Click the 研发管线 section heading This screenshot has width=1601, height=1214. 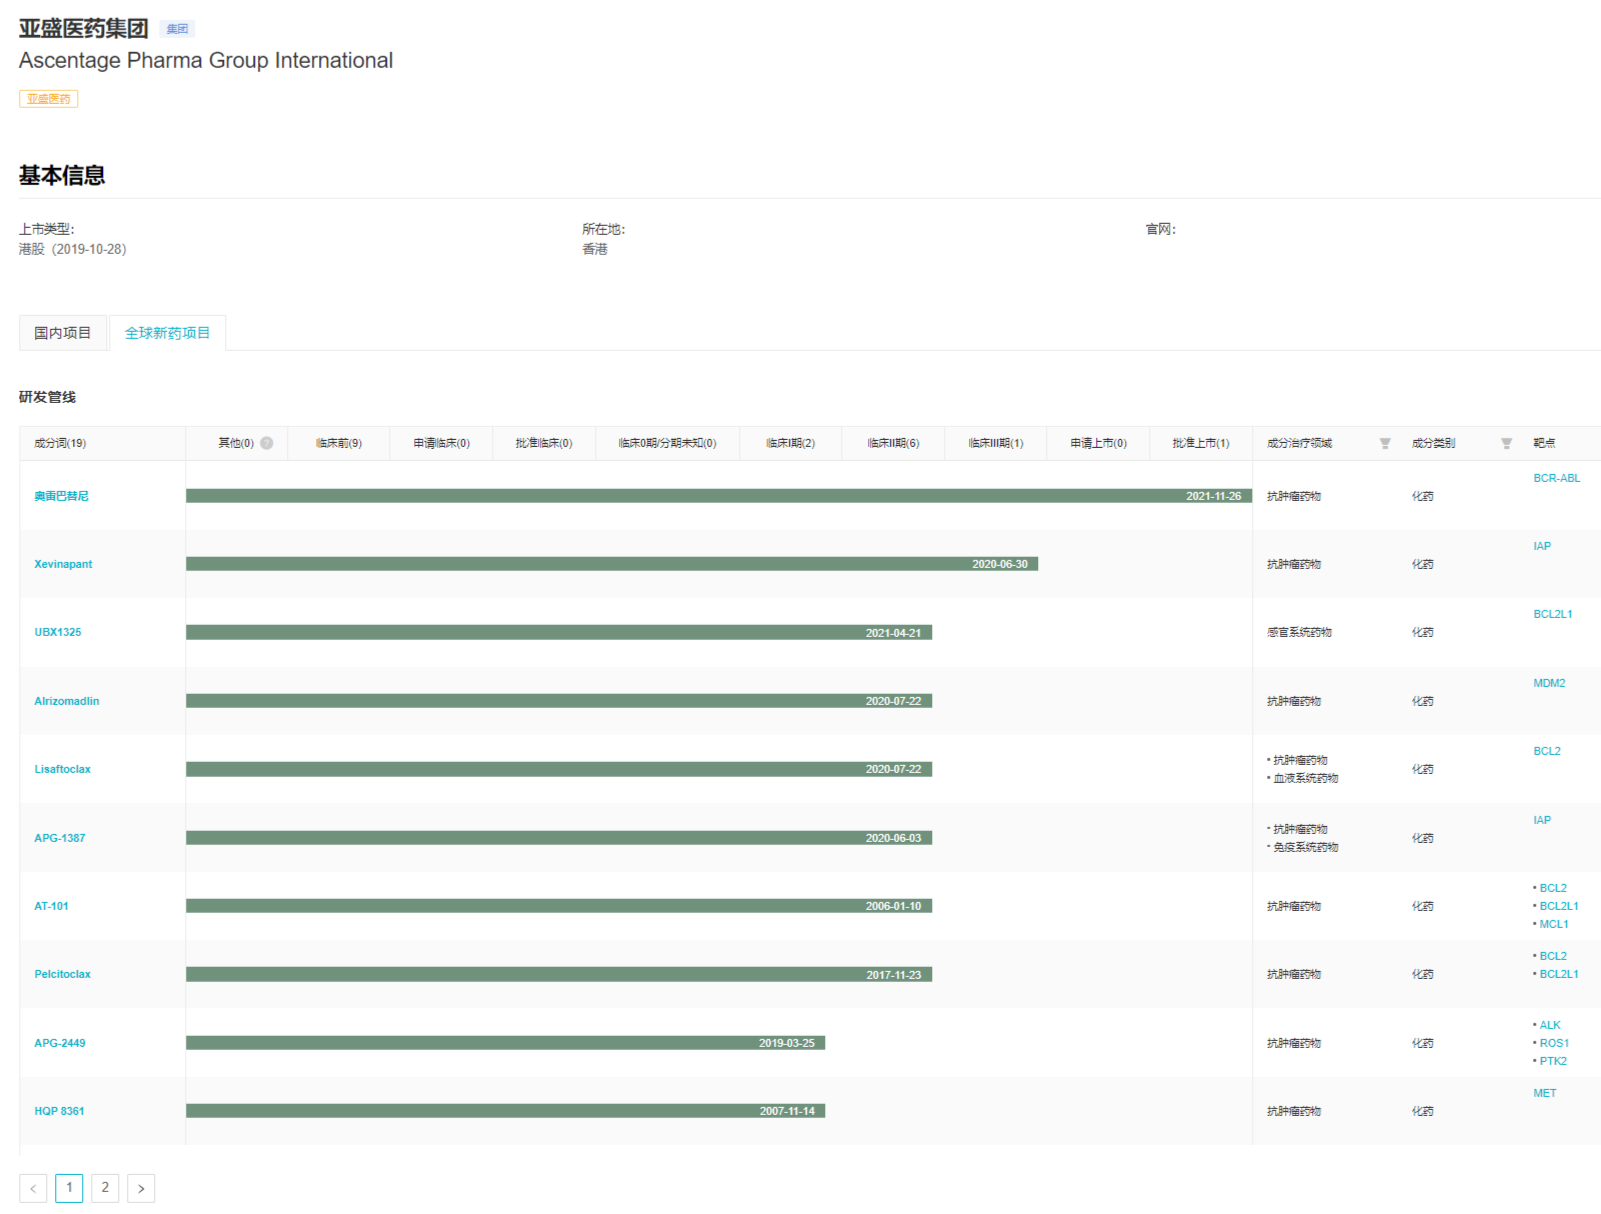click(x=47, y=397)
